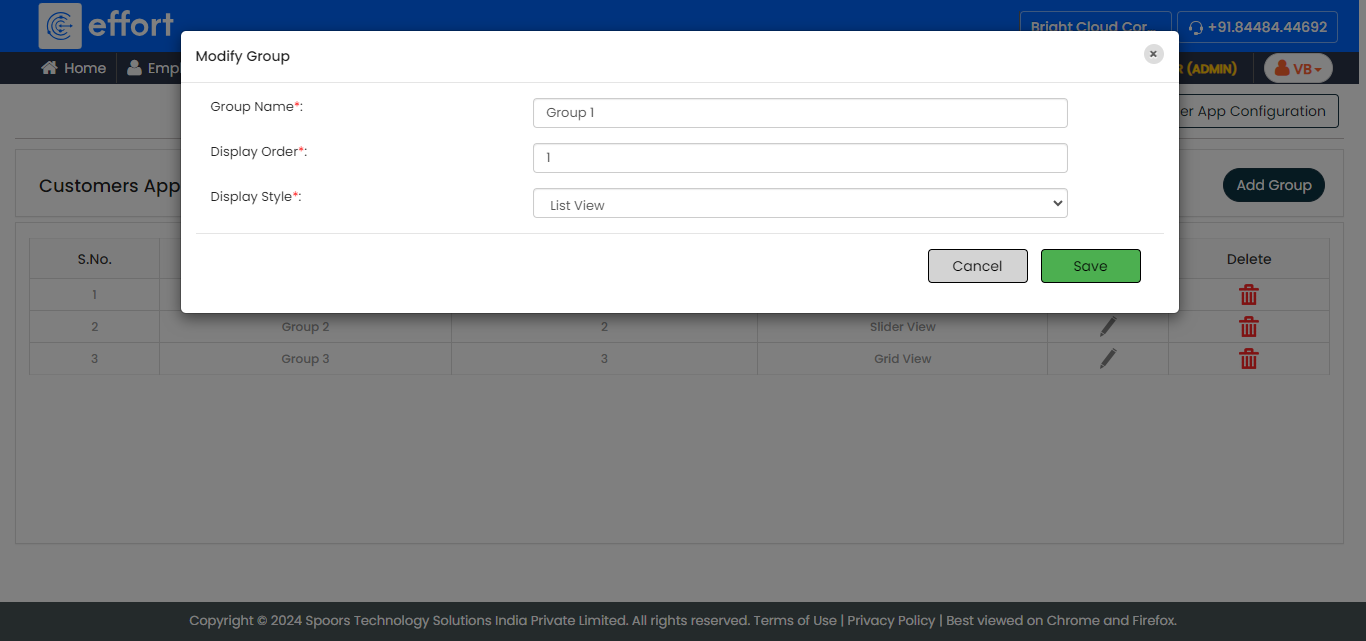The width and height of the screenshot is (1366, 641).
Task: Edit Group 2 using pencil icon
Action: pos(1107,327)
